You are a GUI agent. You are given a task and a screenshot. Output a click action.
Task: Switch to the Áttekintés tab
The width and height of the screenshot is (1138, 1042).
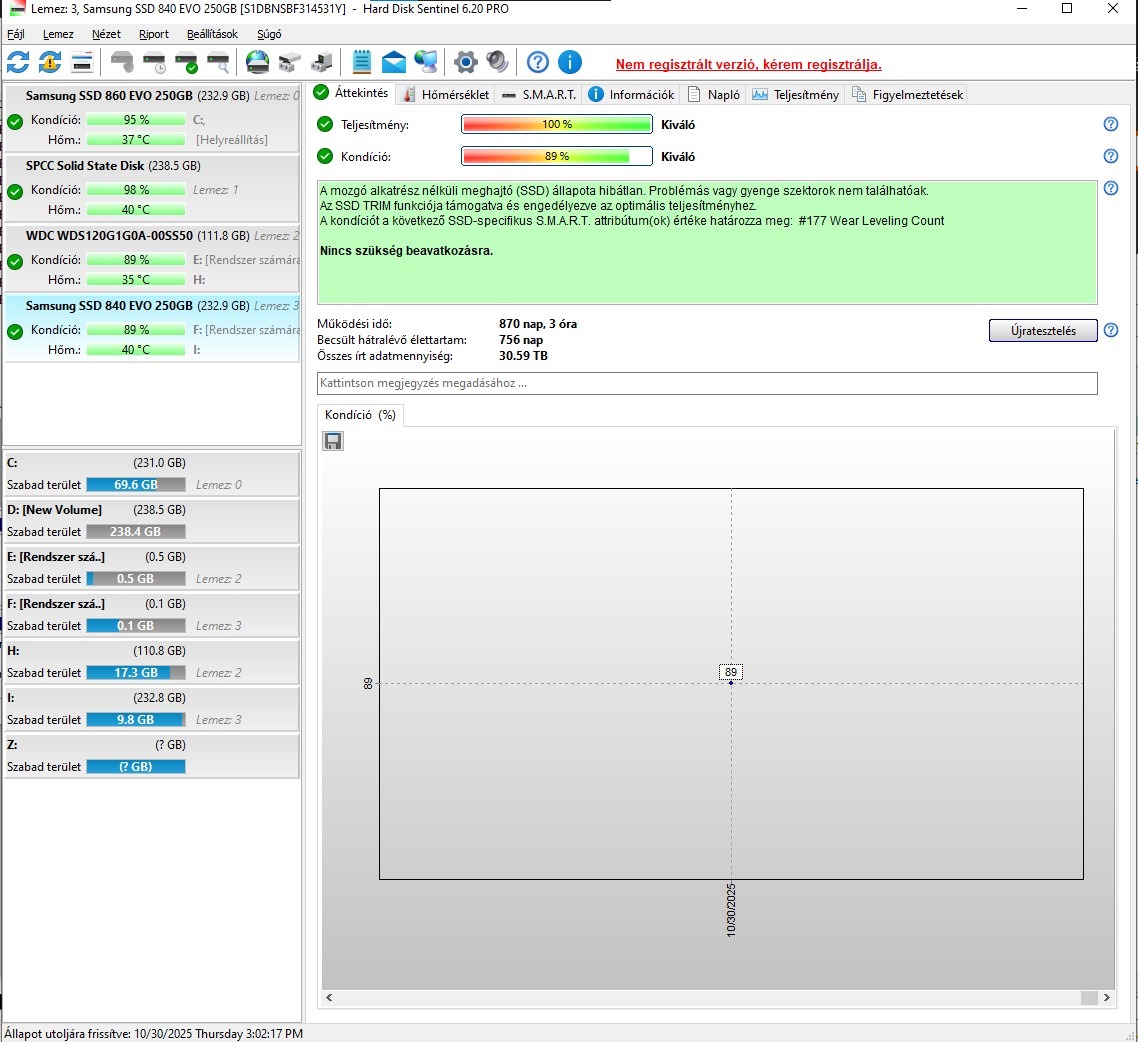(353, 93)
